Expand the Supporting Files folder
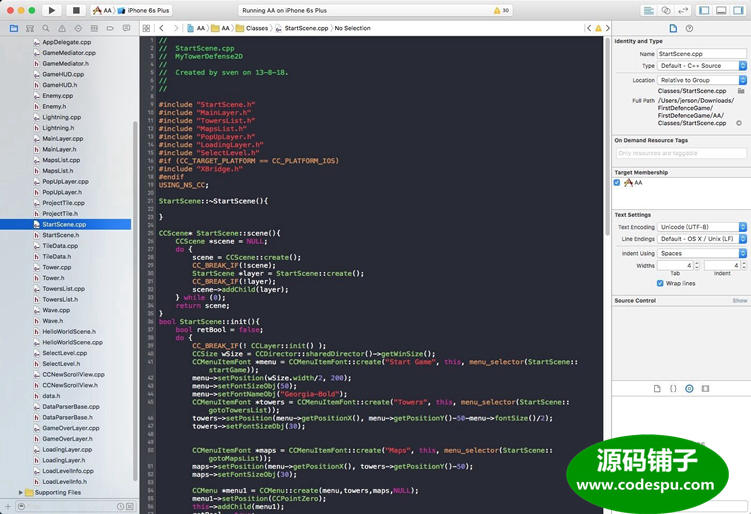The height and width of the screenshot is (514, 751). tap(21, 492)
